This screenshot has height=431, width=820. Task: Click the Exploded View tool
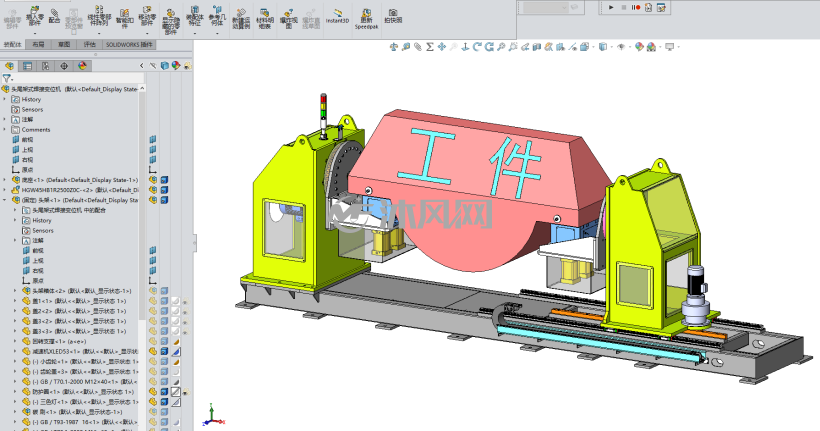coord(289,19)
